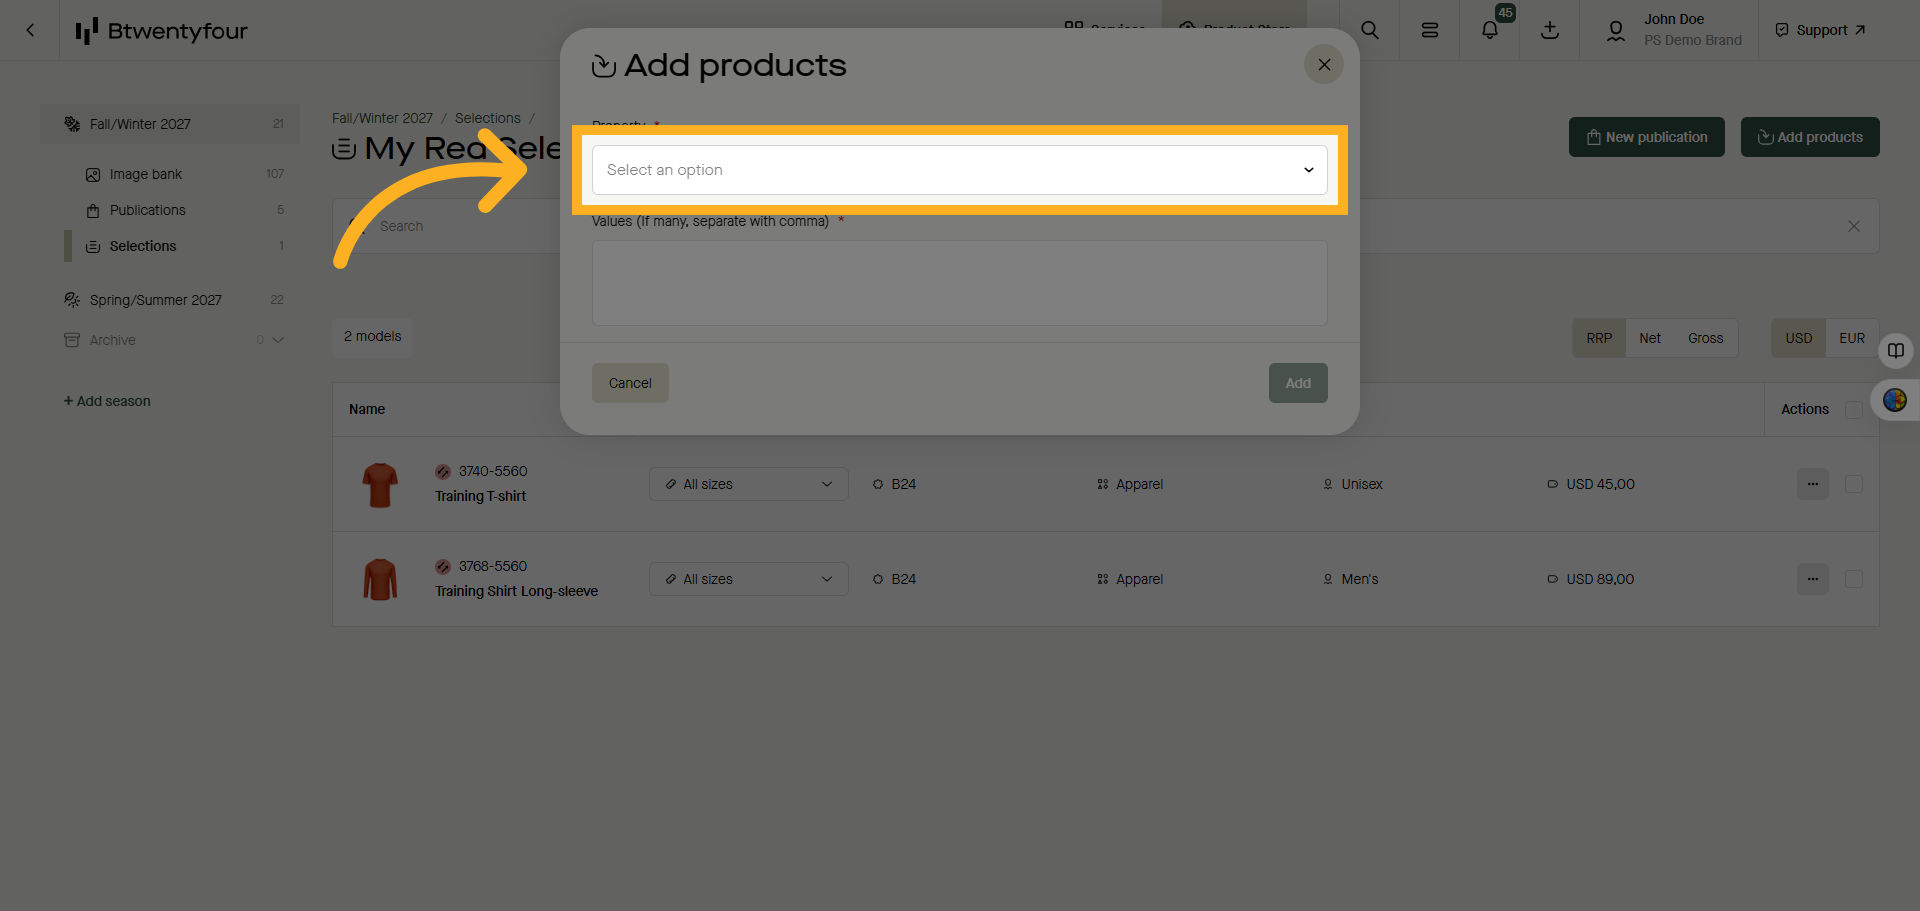The image size is (1920, 911).
Task: Click the import/upload icon in the top bar
Action: [x=1549, y=30]
